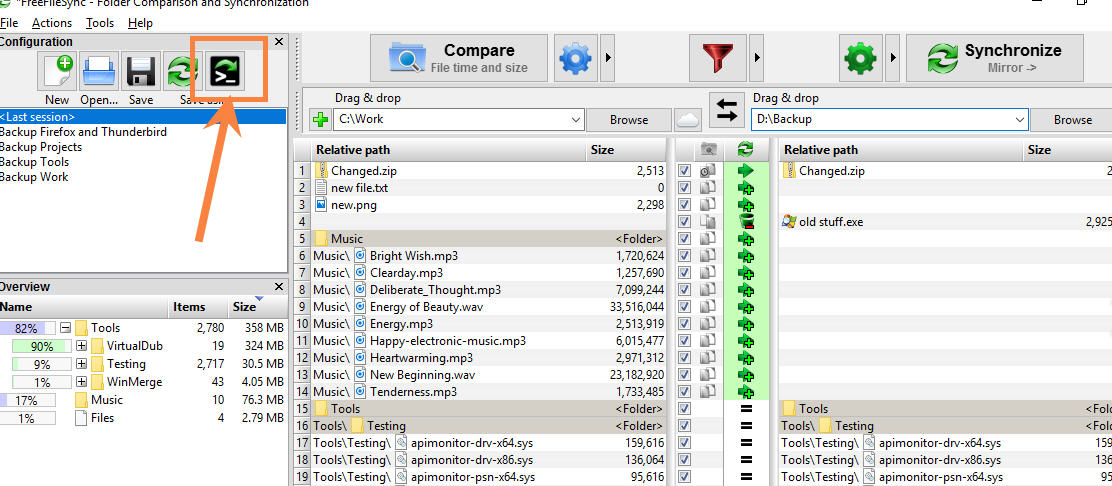The width and height of the screenshot is (1112, 486).
Task: Select cloud storage for left folder
Action: [688, 120]
